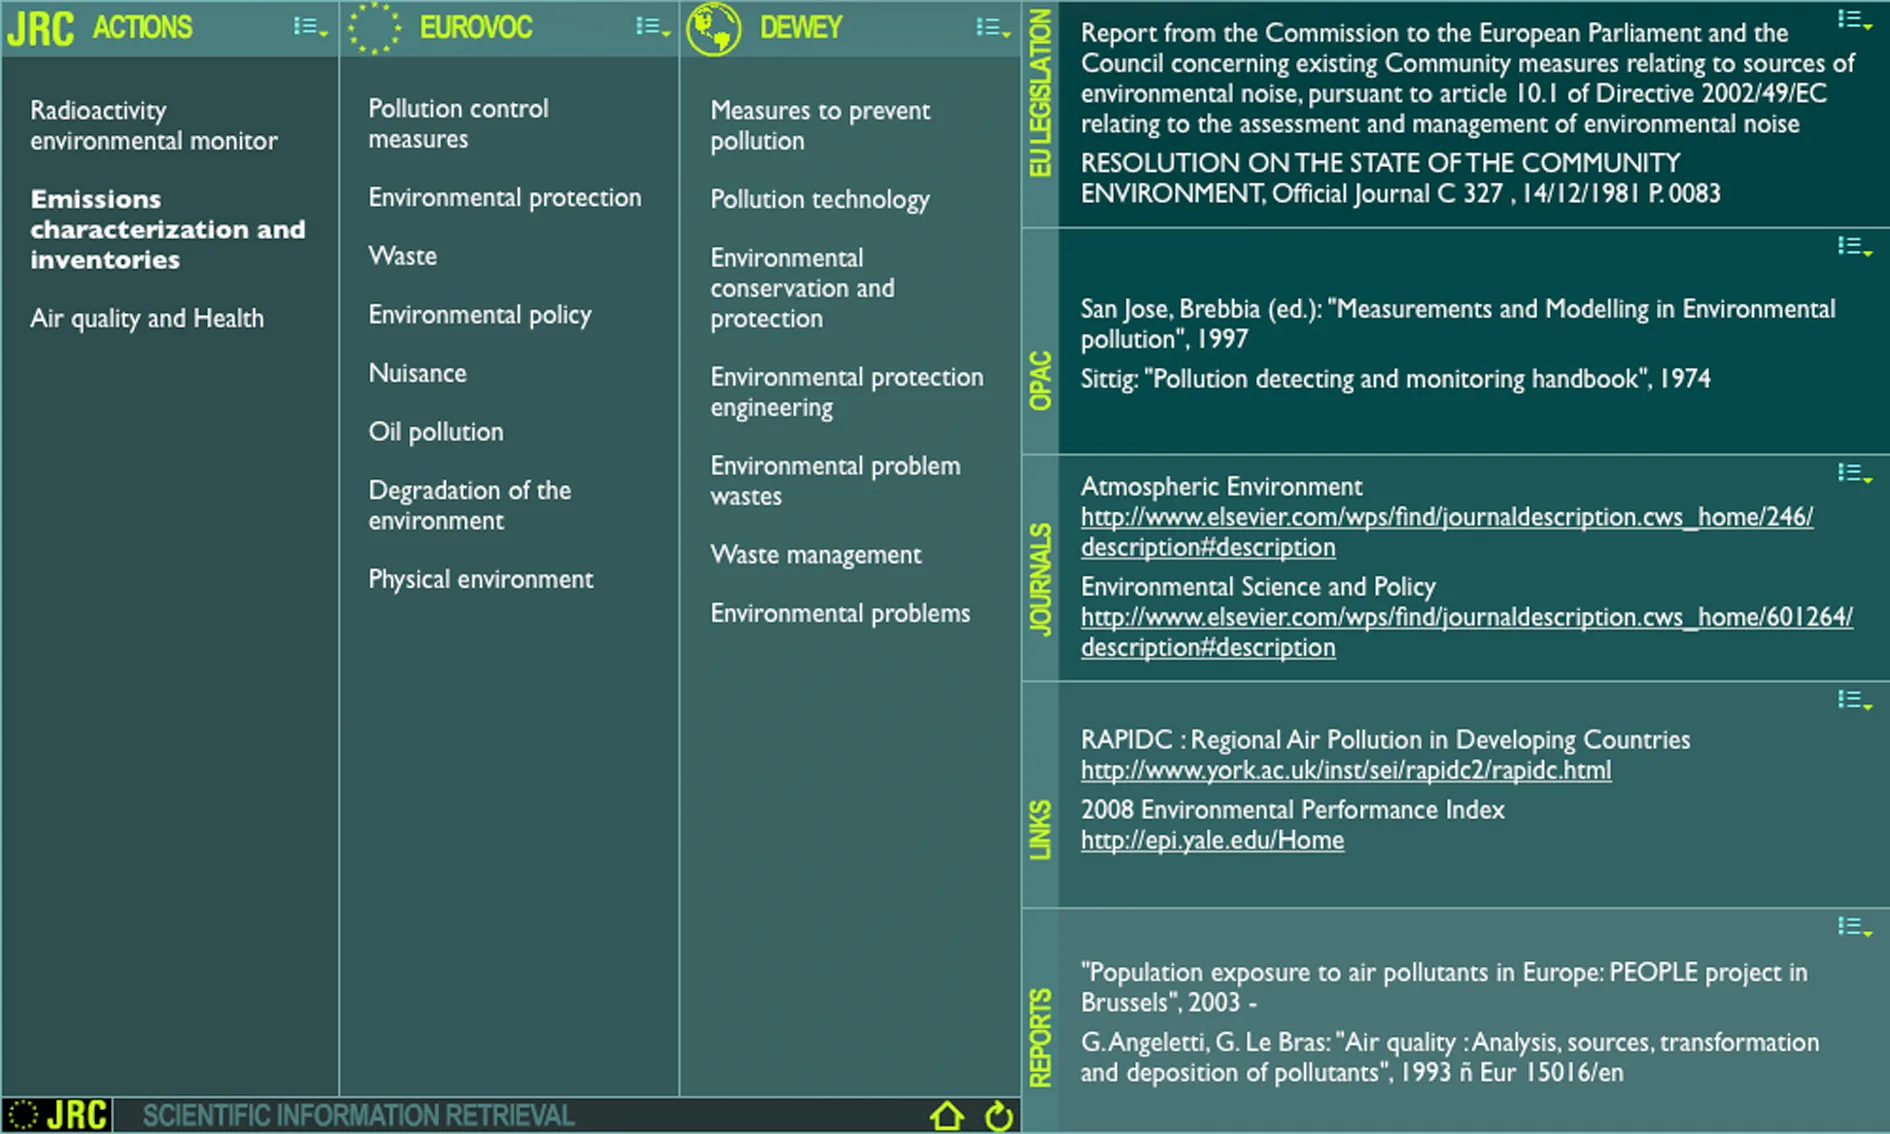Viewport: 1890px width, 1134px height.
Task: Select Oil pollution in Eurovoc
Action: [x=435, y=432]
